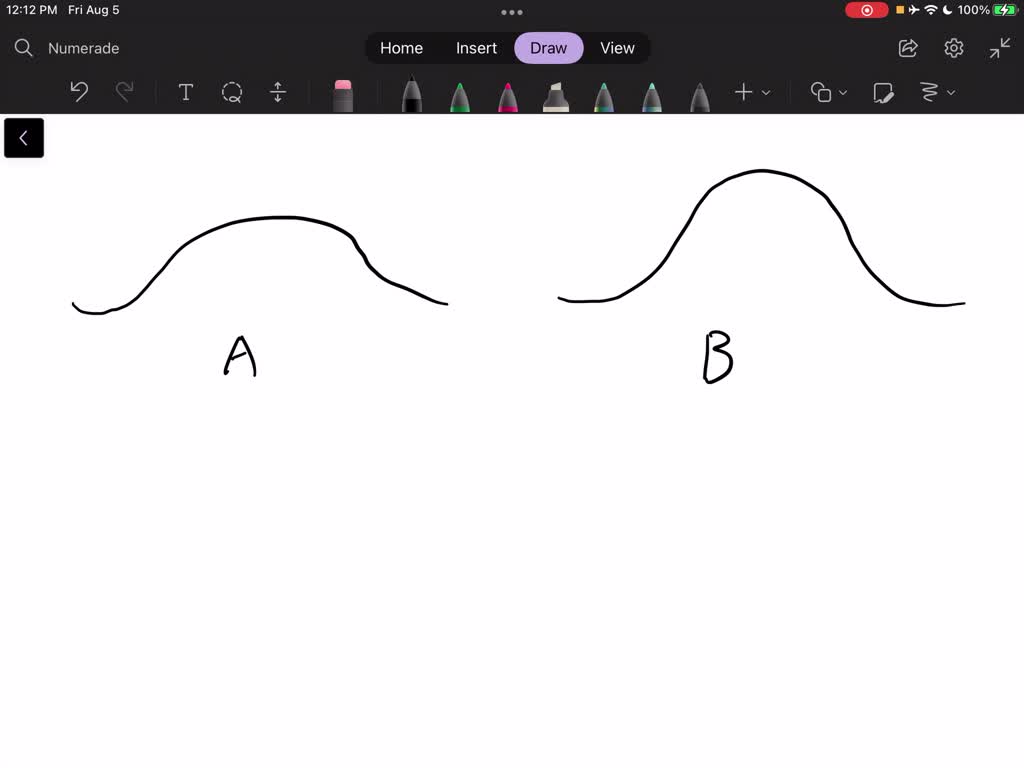Viewport: 1024px width, 768px height.
Task: Switch to the View tab
Action: point(617,48)
